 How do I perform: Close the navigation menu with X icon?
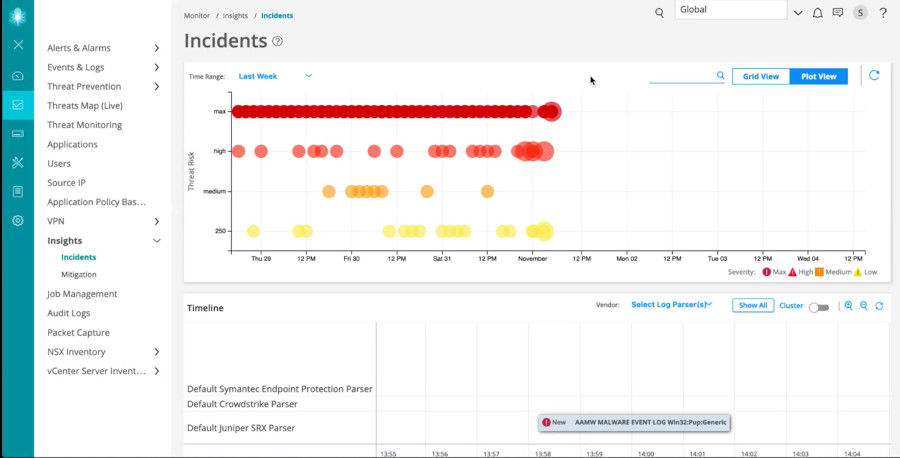17,45
